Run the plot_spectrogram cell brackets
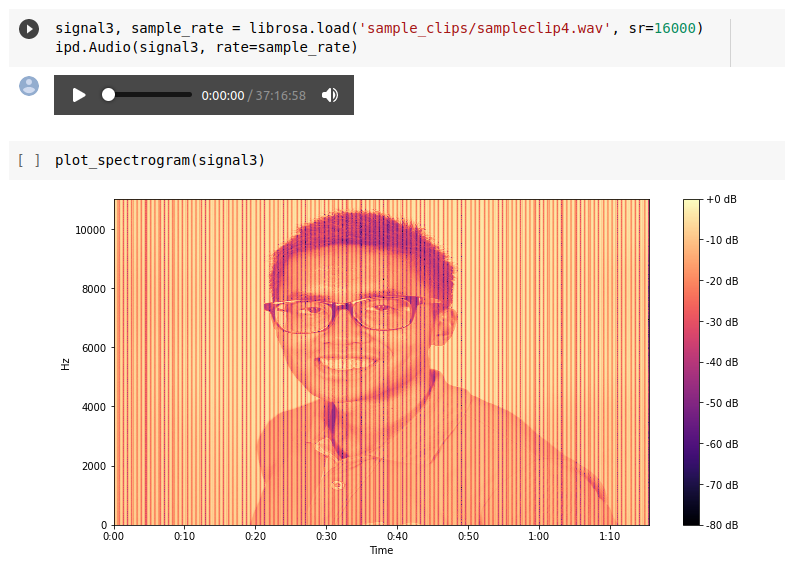This screenshot has width=785, height=573. [x=29, y=160]
